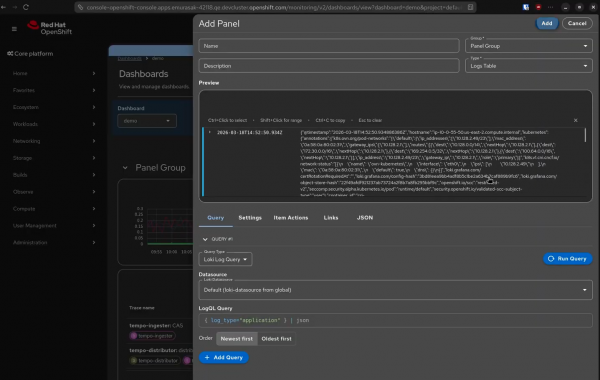Expand the Networking navigation section
600x380 pixels.
(54, 141)
